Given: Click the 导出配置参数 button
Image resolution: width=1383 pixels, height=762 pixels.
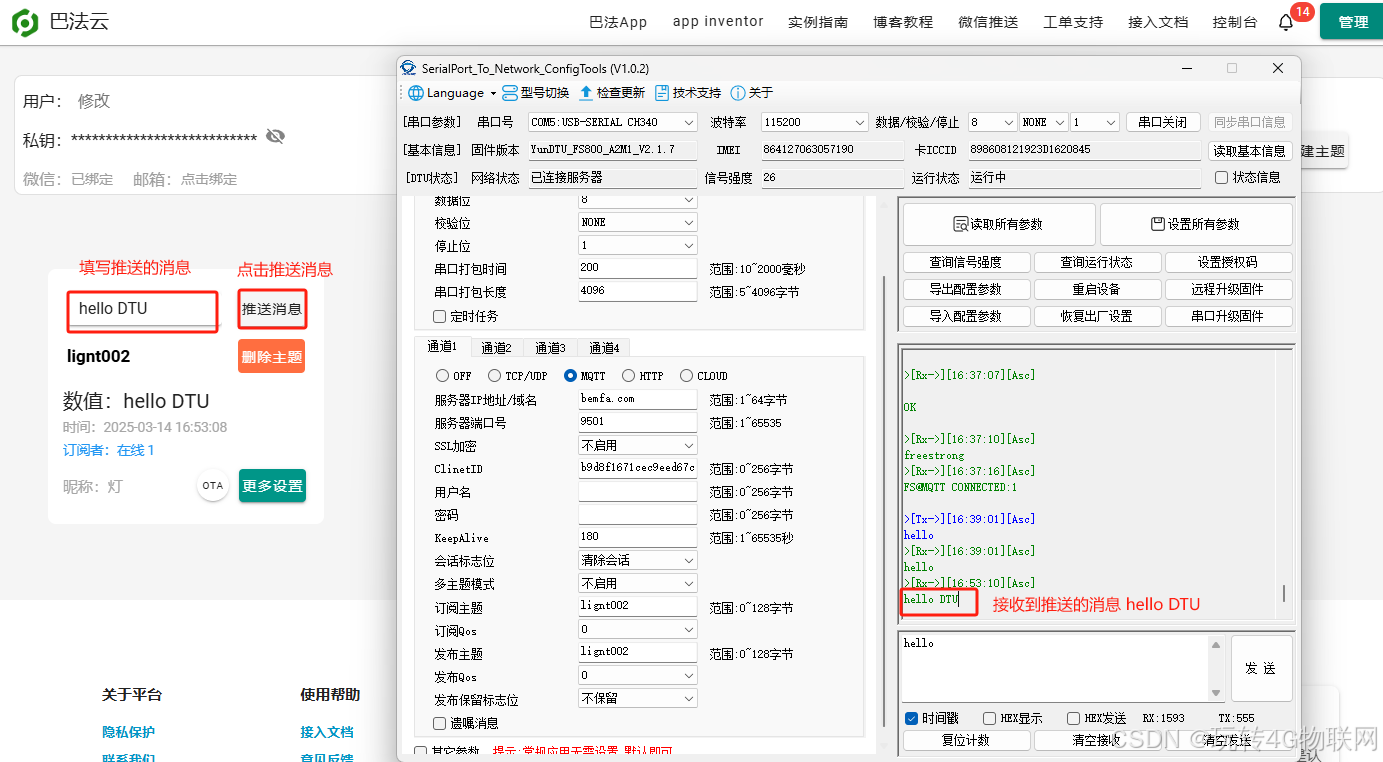Looking at the screenshot, I should coord(966,289).
